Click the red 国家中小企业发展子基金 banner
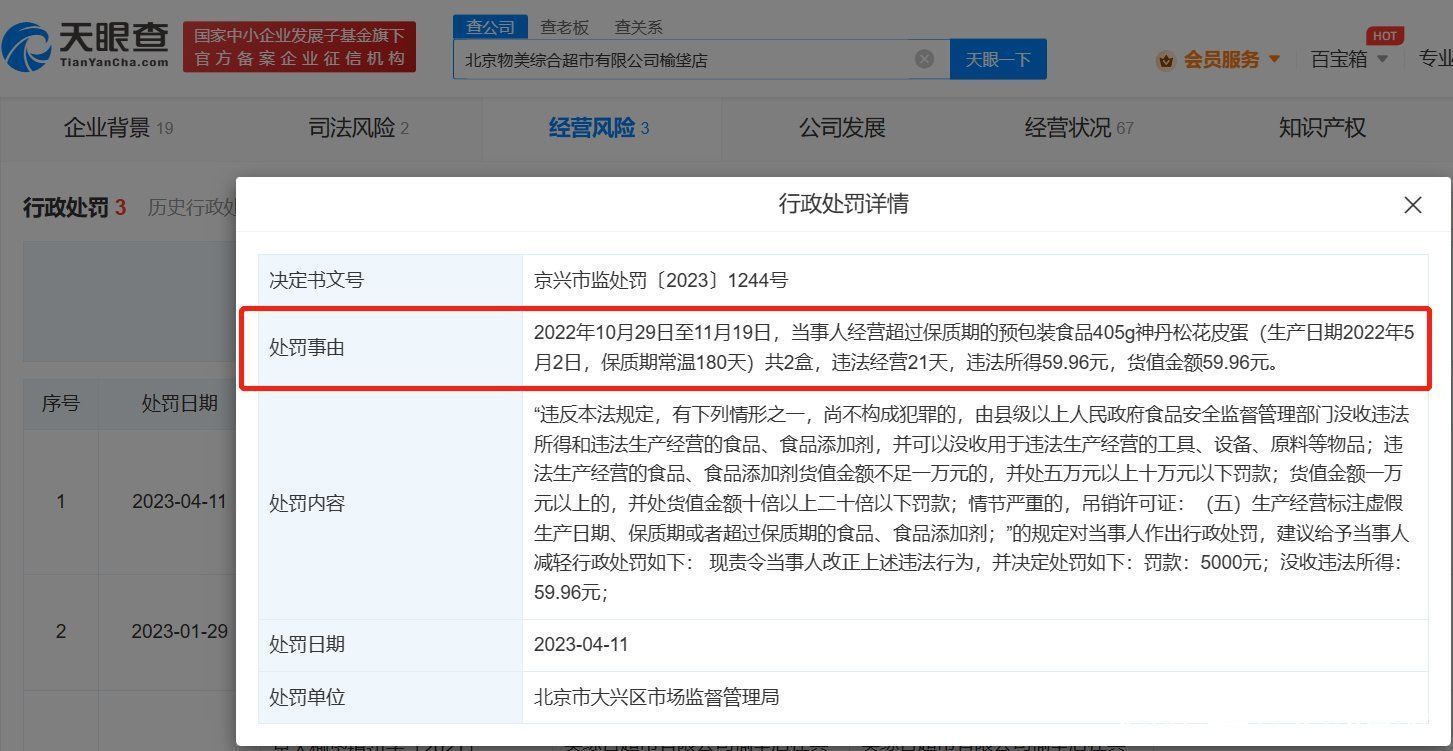1453x751 pixels. pyautogui.click(x=299, y=47)
